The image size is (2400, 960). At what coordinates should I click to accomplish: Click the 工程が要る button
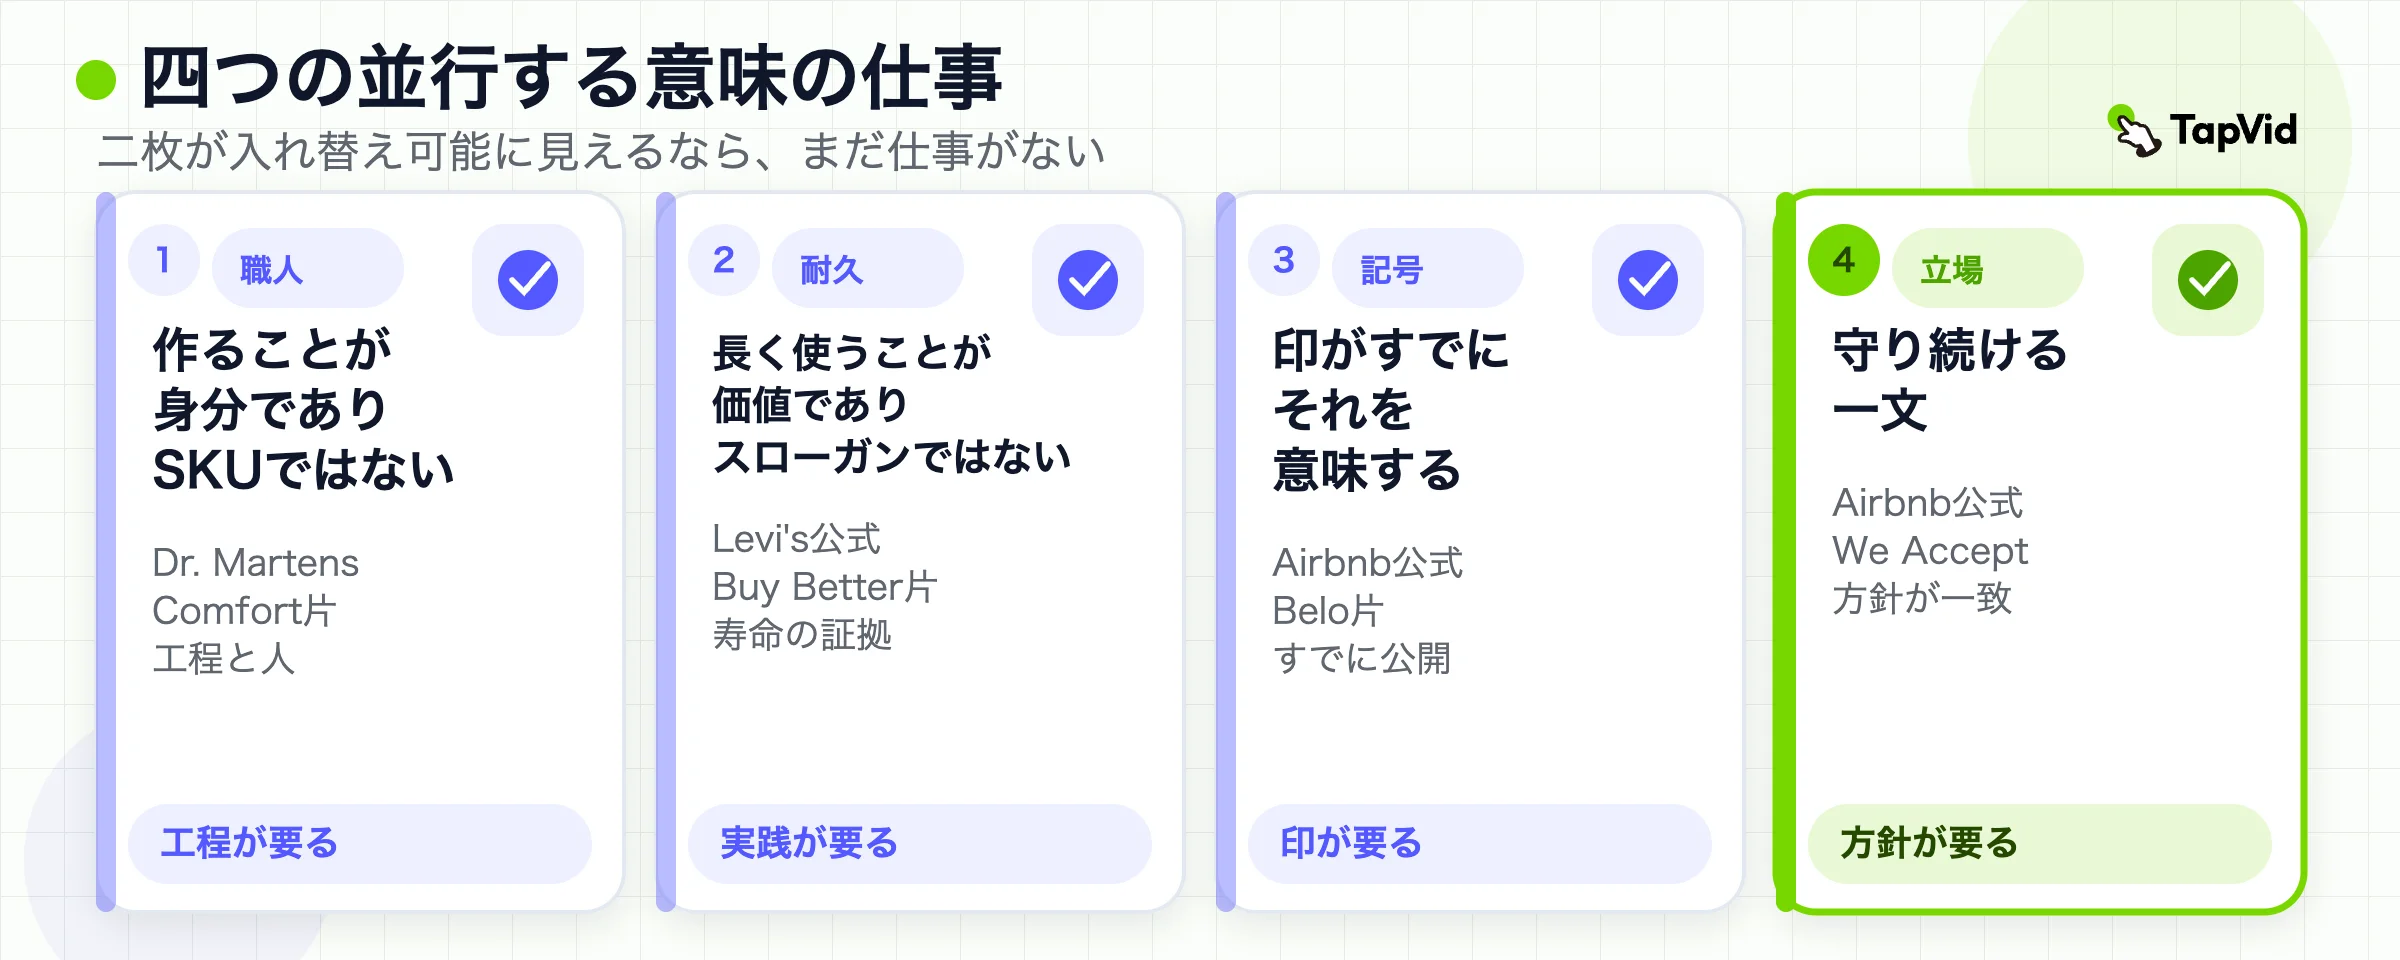[360, 844]
